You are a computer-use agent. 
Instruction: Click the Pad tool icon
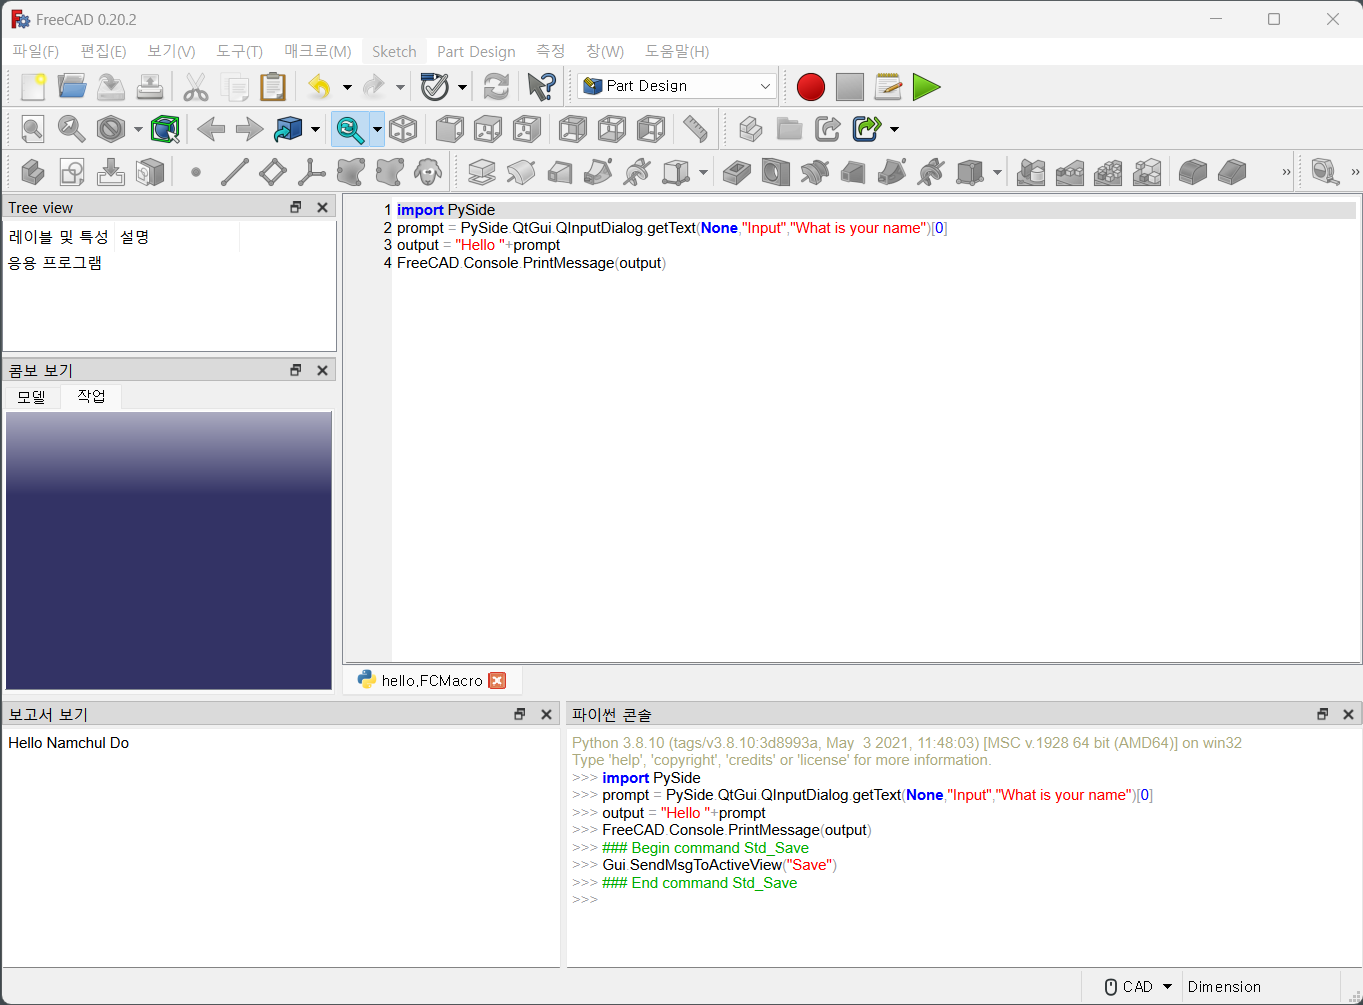[482, 172]
